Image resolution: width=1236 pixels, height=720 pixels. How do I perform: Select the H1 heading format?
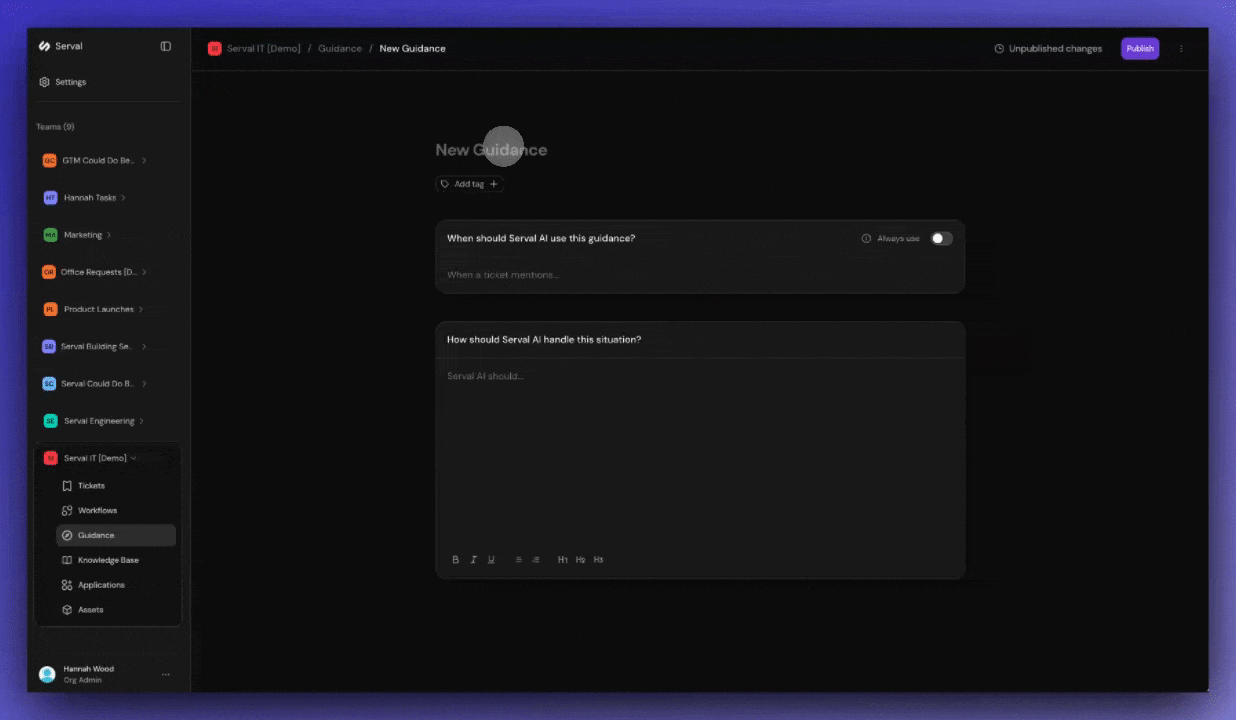562,559
